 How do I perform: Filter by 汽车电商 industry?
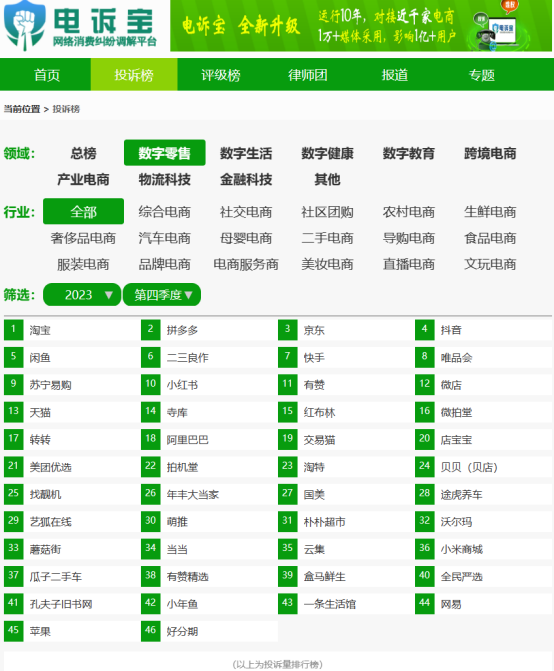pos(165,238)
